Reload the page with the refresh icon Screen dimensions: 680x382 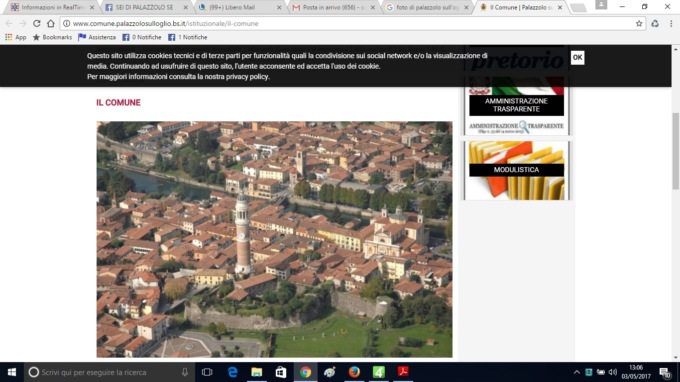37,23
